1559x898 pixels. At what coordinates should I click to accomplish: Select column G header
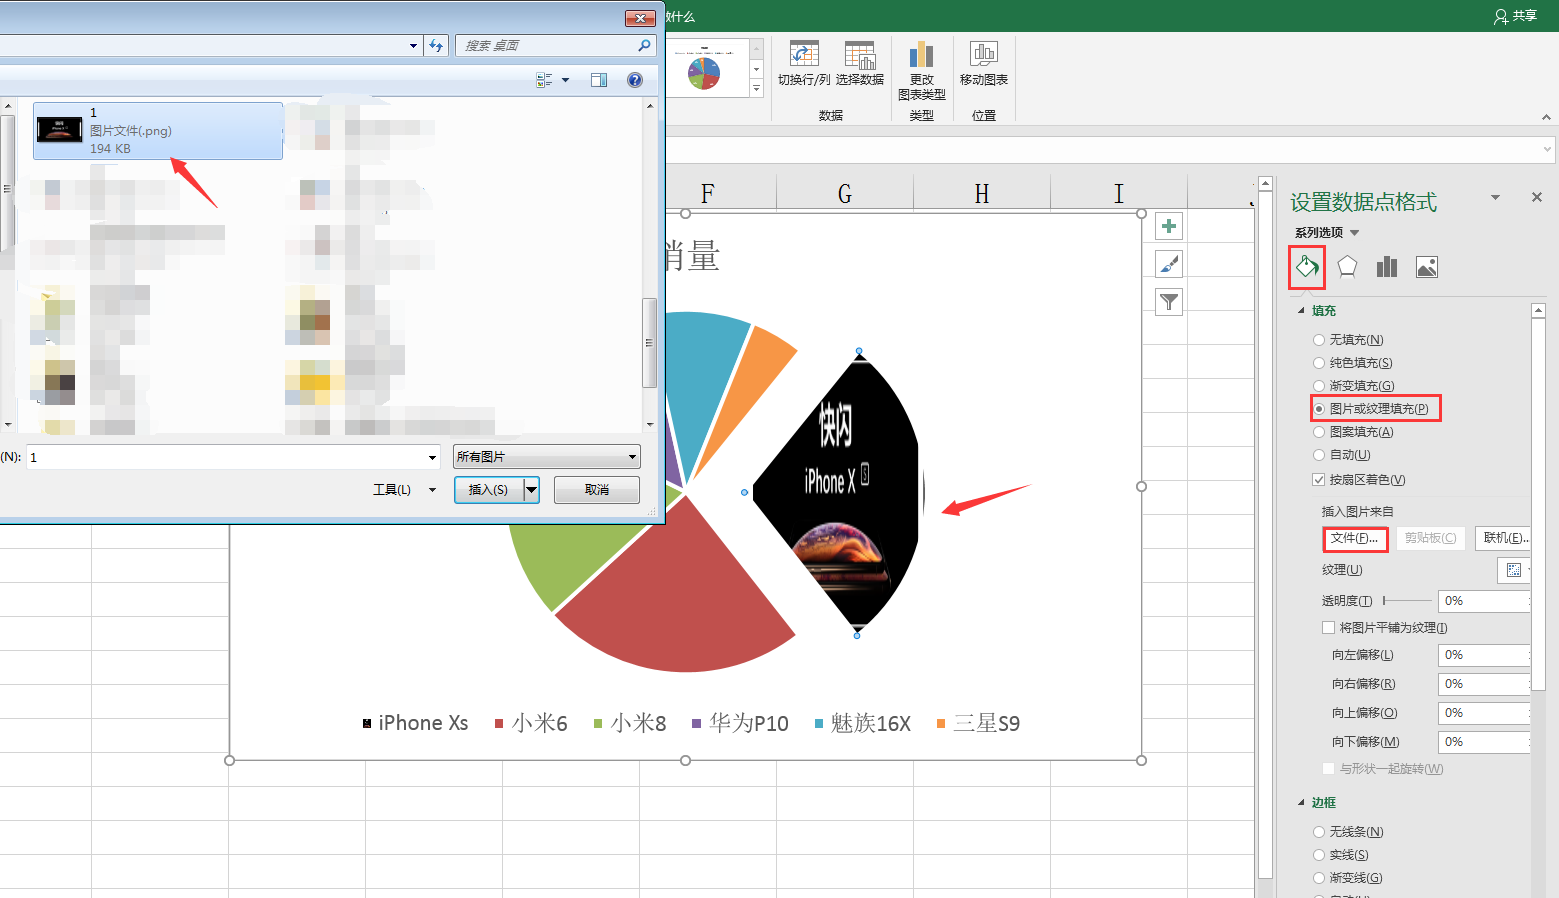pos(845,194)
